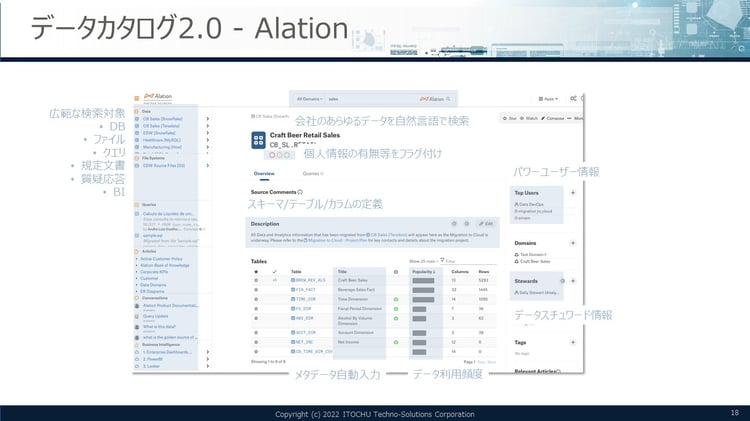The height and width of the screenshot is (421, 750).
Task: Toggle the star marker on the FIN_FACT row
Action: click(256, 290)
